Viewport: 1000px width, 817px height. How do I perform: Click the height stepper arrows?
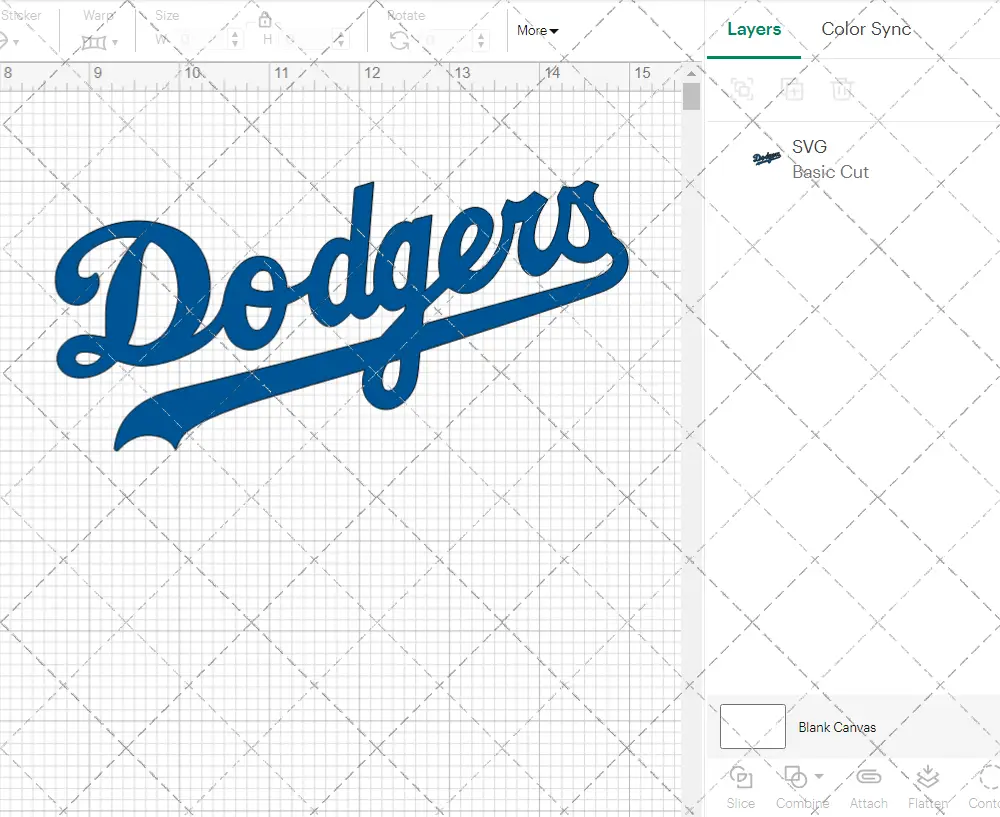click(x=341, y=40)
